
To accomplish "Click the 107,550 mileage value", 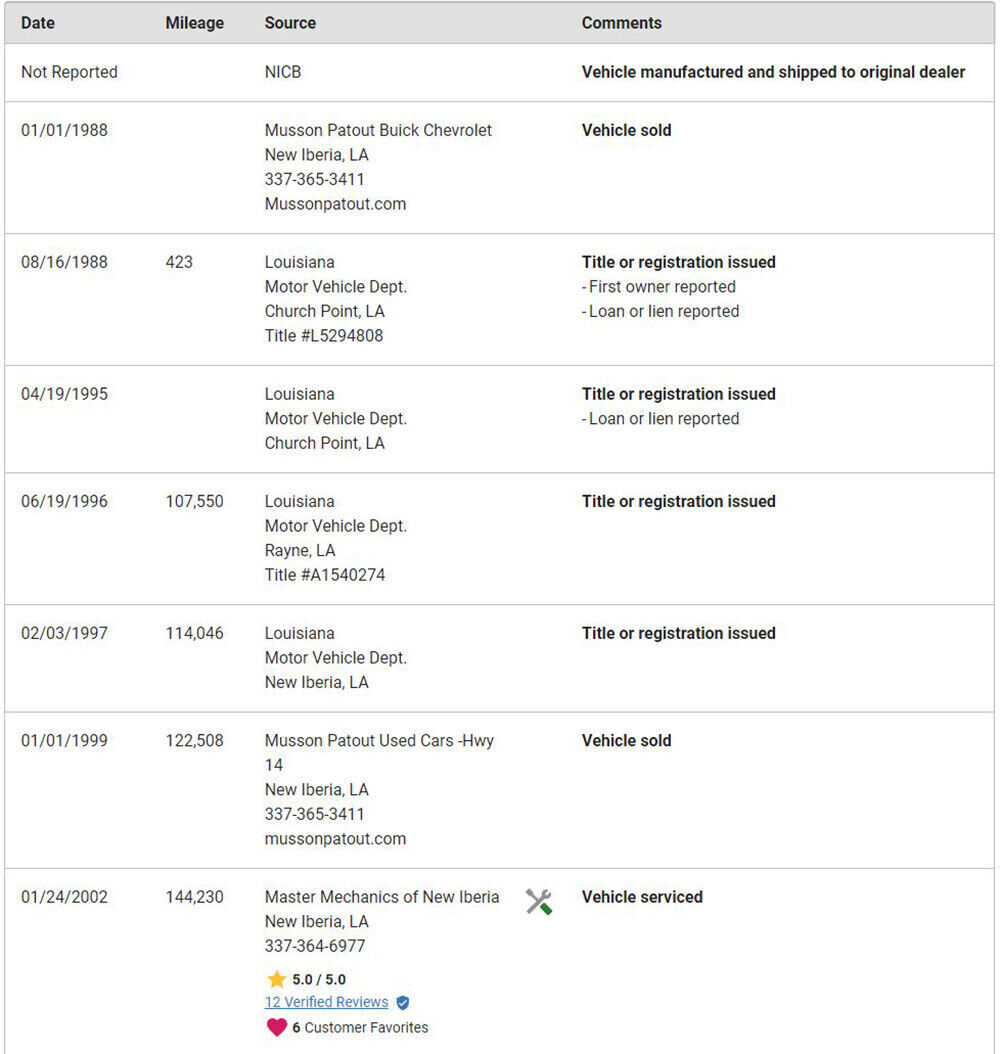I will [194, 501].
